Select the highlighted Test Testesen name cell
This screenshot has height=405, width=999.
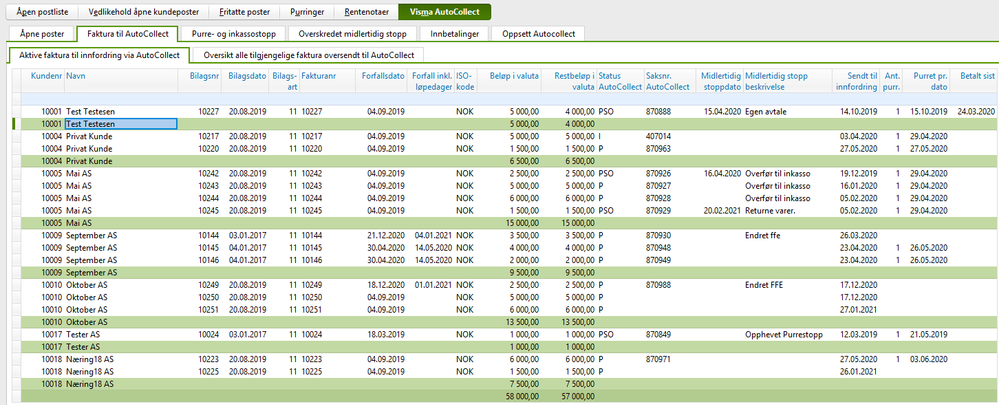[120, 124]
